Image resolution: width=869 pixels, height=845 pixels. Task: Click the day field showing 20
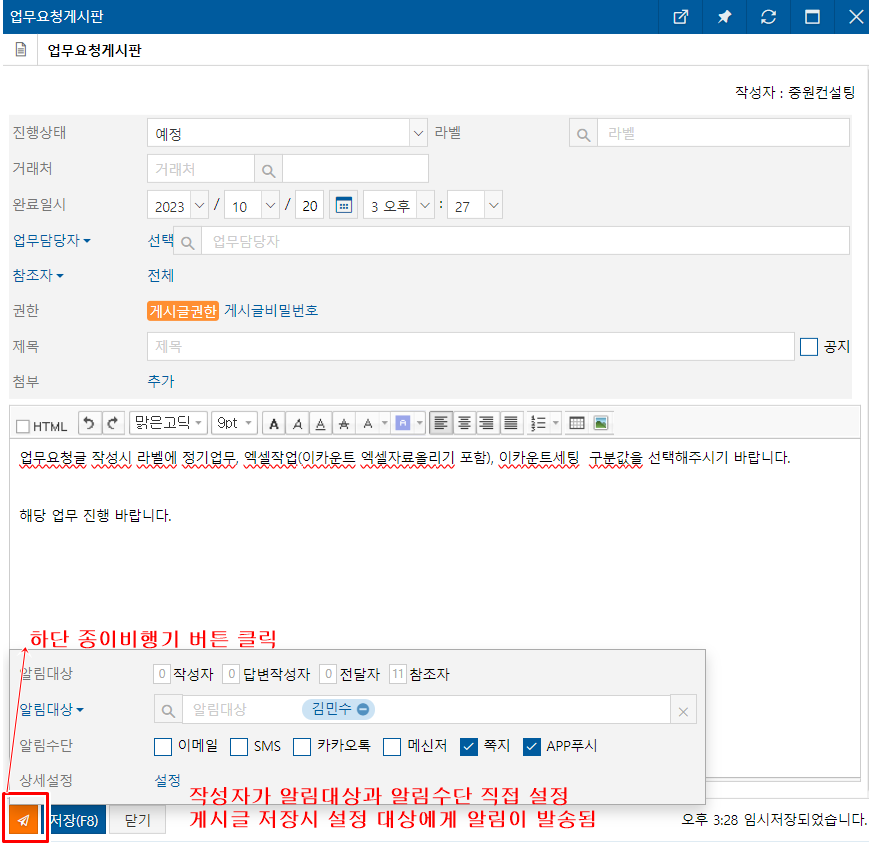coord(310,206)
